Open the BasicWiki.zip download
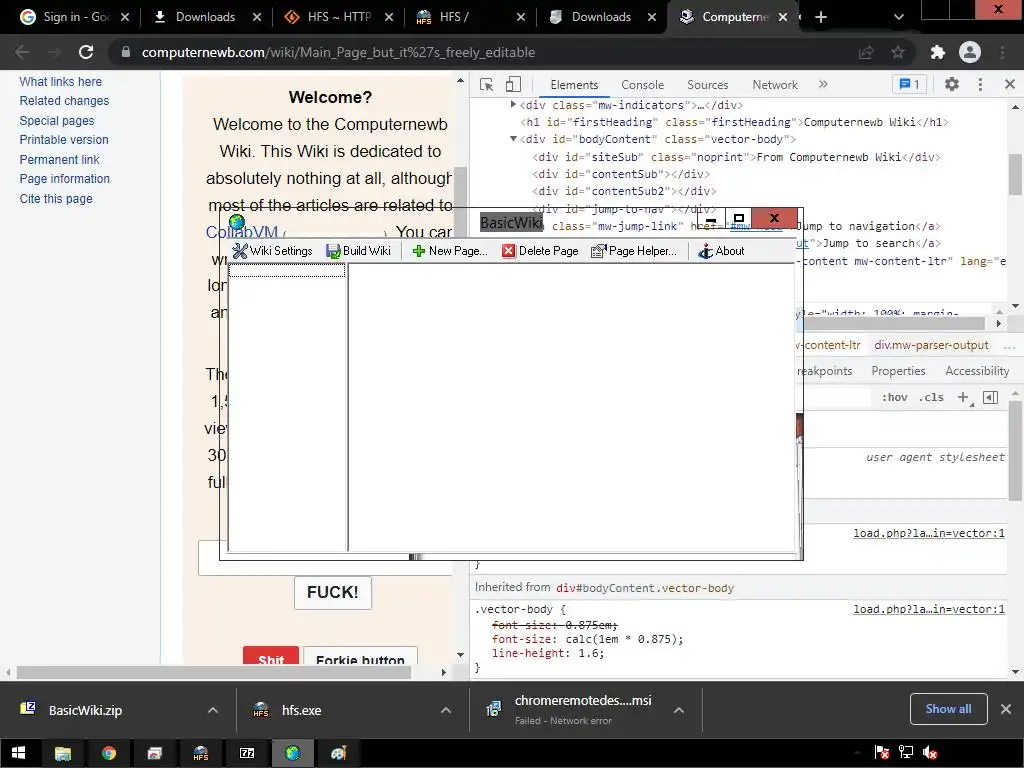Image resolution: width=1024 pixels, height=768 pixels. tap(85, 710)
